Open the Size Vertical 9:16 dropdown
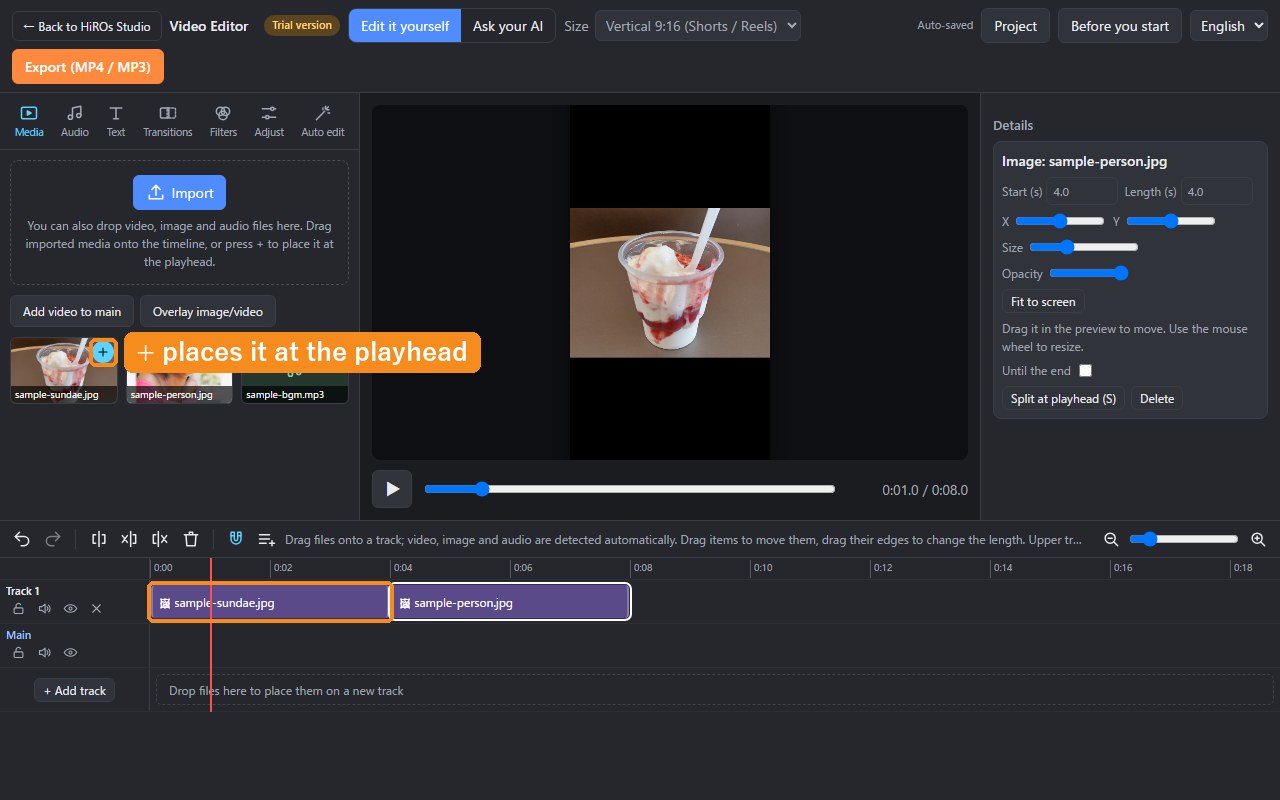This screenshot has width=1280, height=800. click(x=697, y=26)
